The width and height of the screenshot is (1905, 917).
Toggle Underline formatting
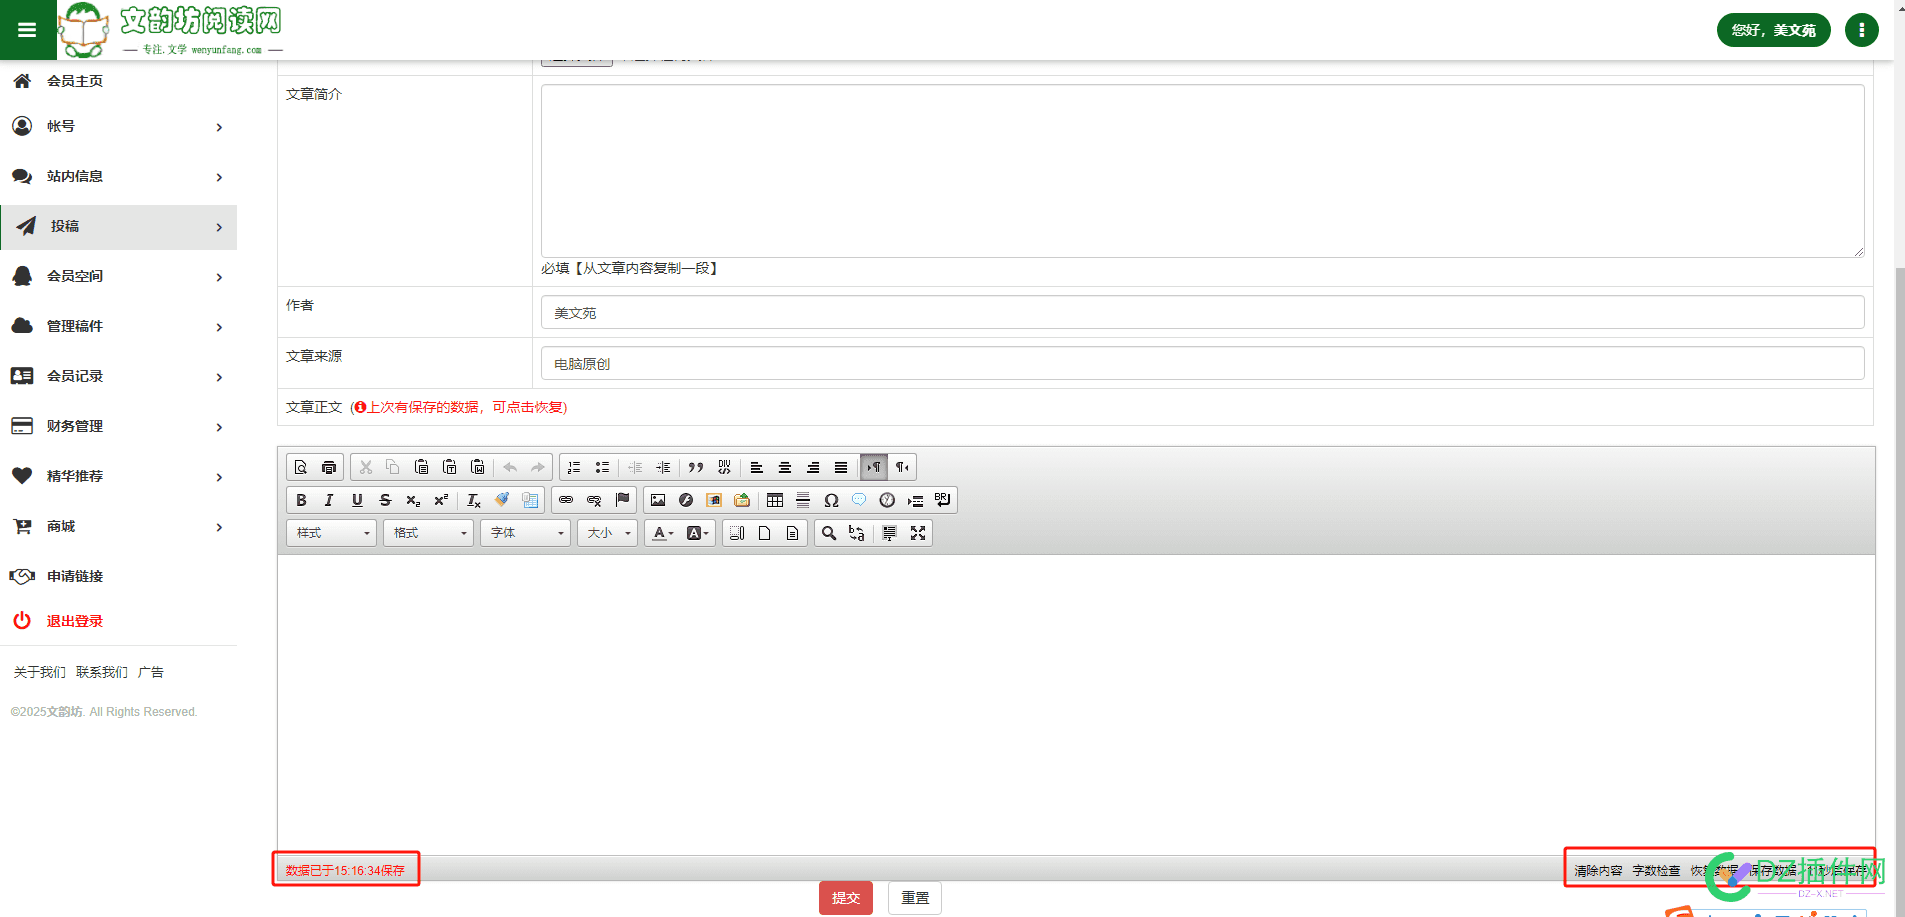coord(357,500)
